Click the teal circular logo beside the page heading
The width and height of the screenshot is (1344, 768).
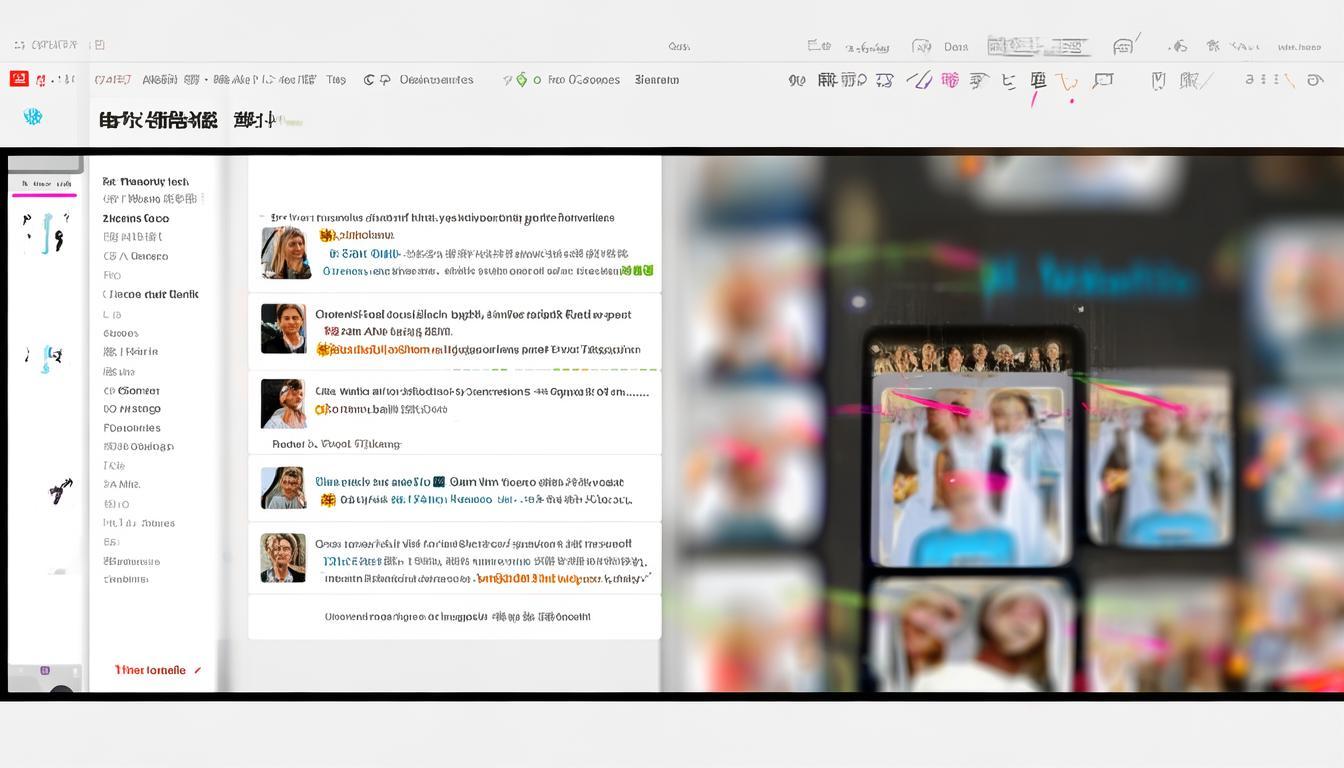33,117
